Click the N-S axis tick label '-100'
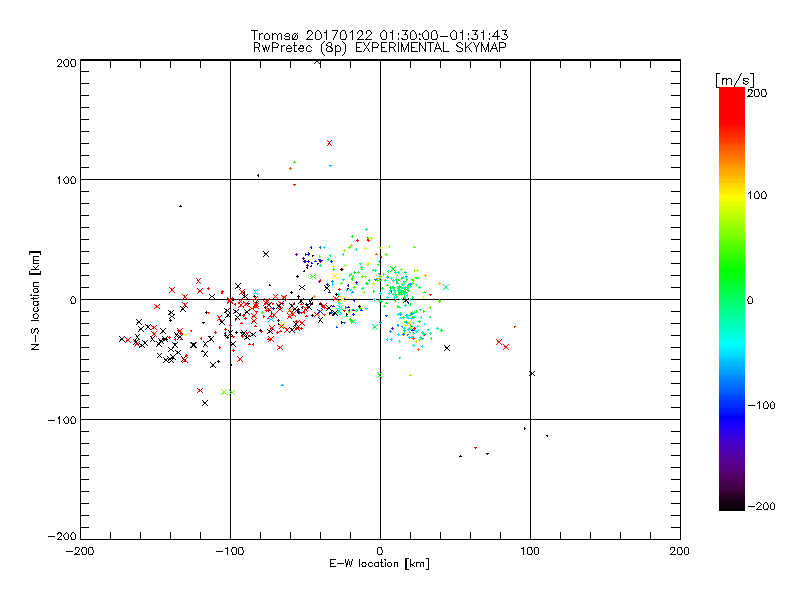The image size is (800, 600). pyautogui.click(x=62, y=420)
